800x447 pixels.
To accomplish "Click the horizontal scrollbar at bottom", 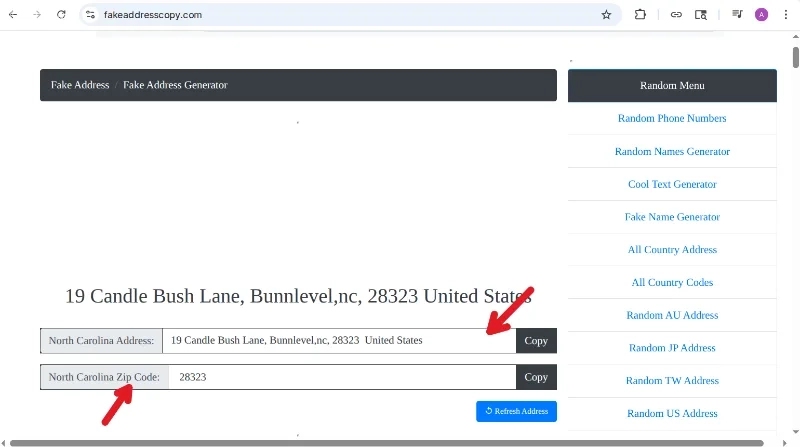I will (x=386, y=443).
